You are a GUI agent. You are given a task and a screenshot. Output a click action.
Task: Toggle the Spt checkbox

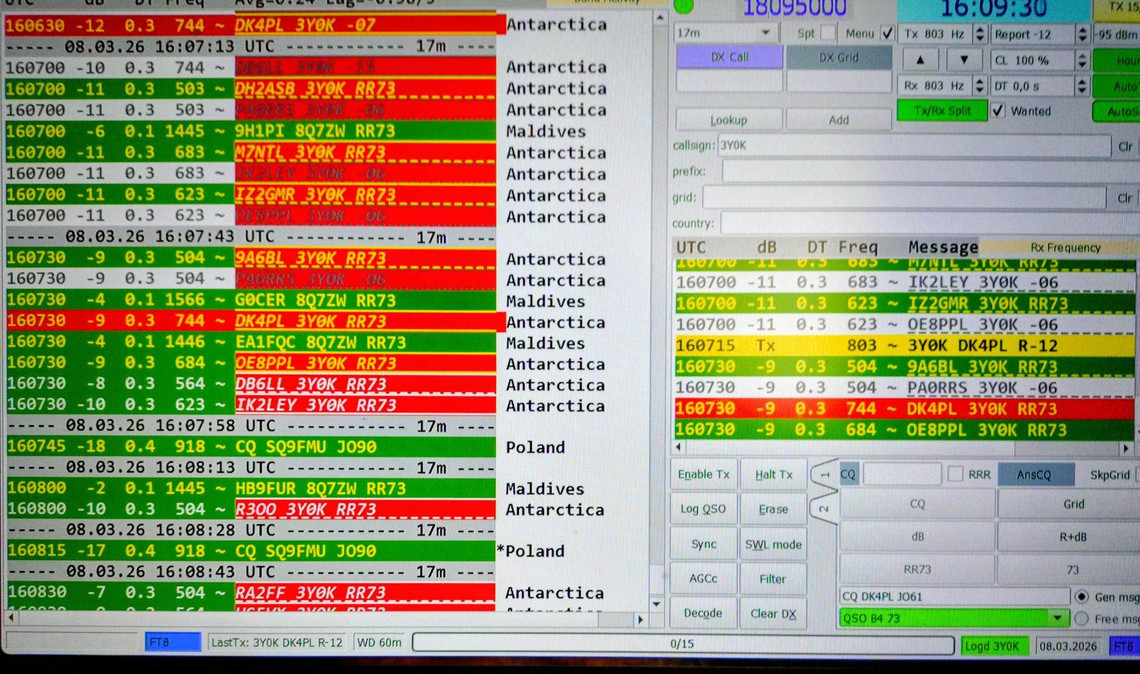click(828, 33)
